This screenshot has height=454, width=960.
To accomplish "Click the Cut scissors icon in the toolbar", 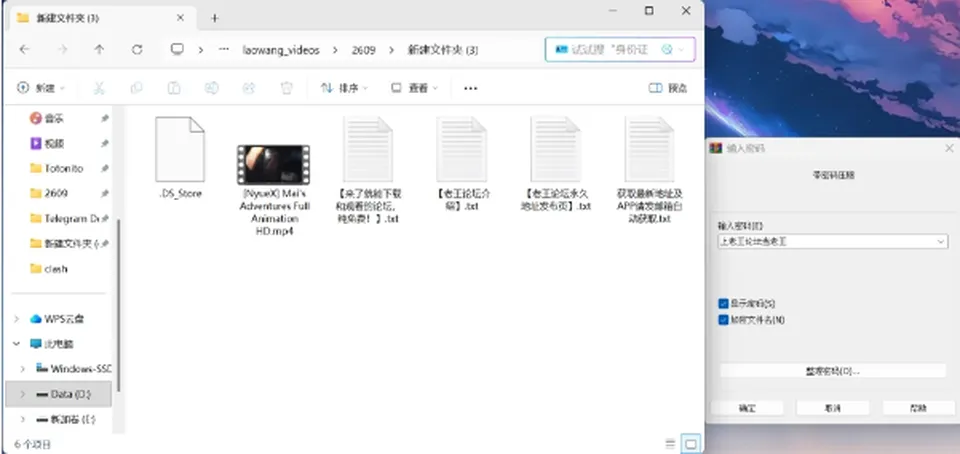I will coord(99,88).
